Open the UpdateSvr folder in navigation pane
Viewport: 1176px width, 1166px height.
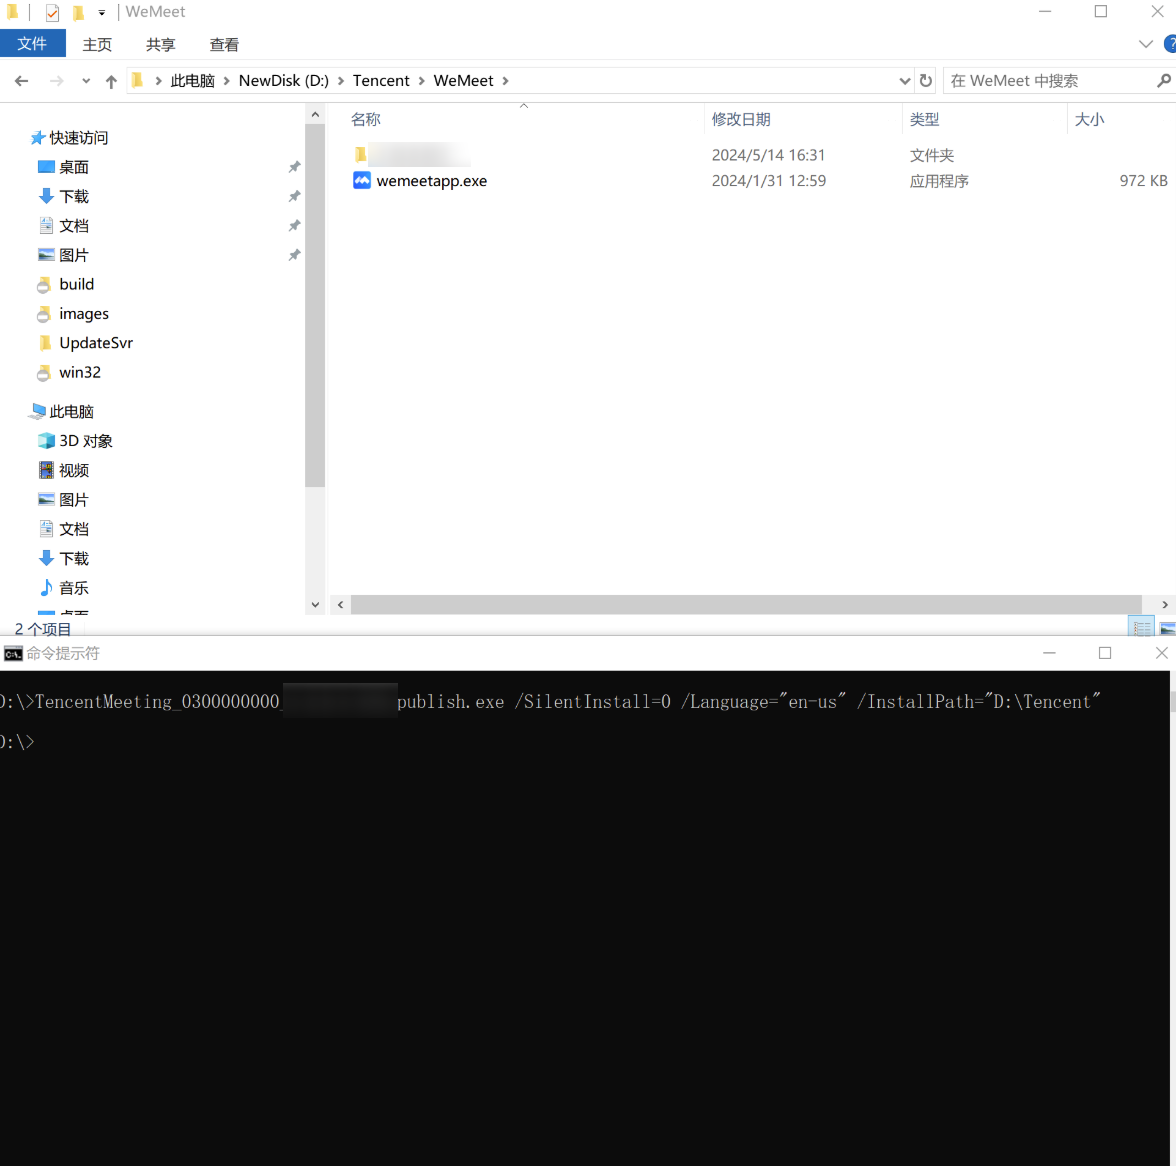(95, 343)
